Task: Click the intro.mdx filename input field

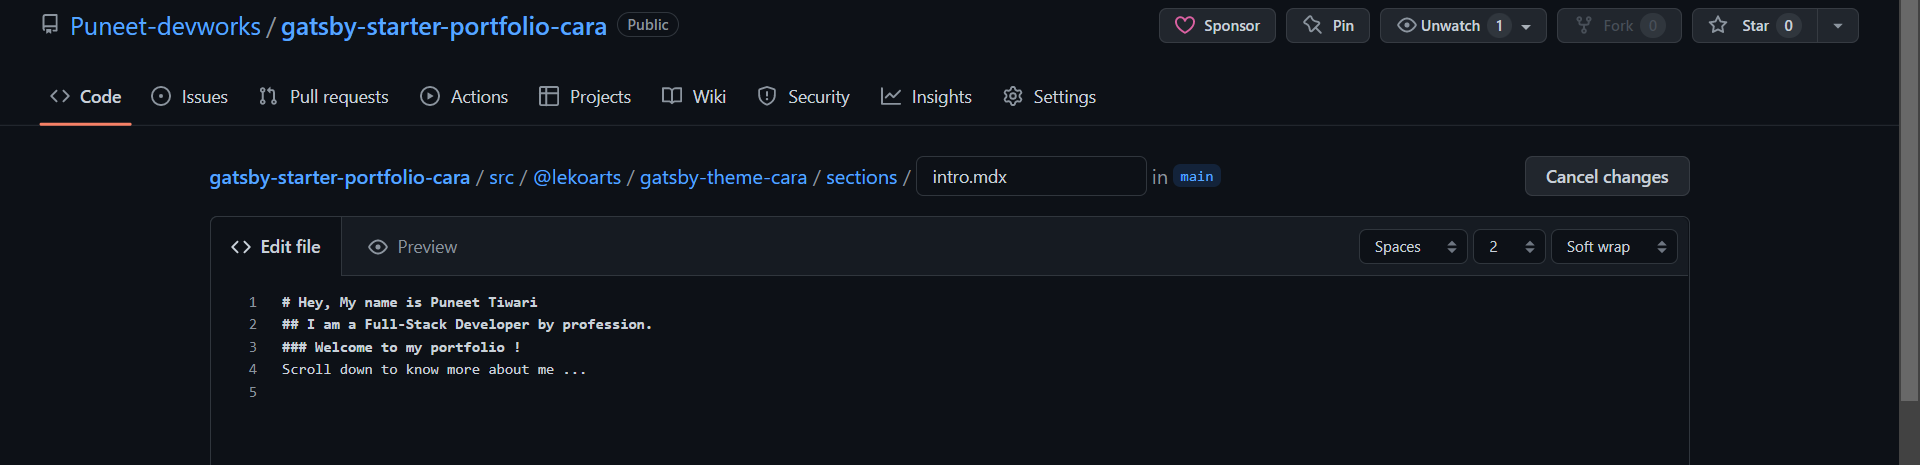Action: click(x=1031, y=176)
